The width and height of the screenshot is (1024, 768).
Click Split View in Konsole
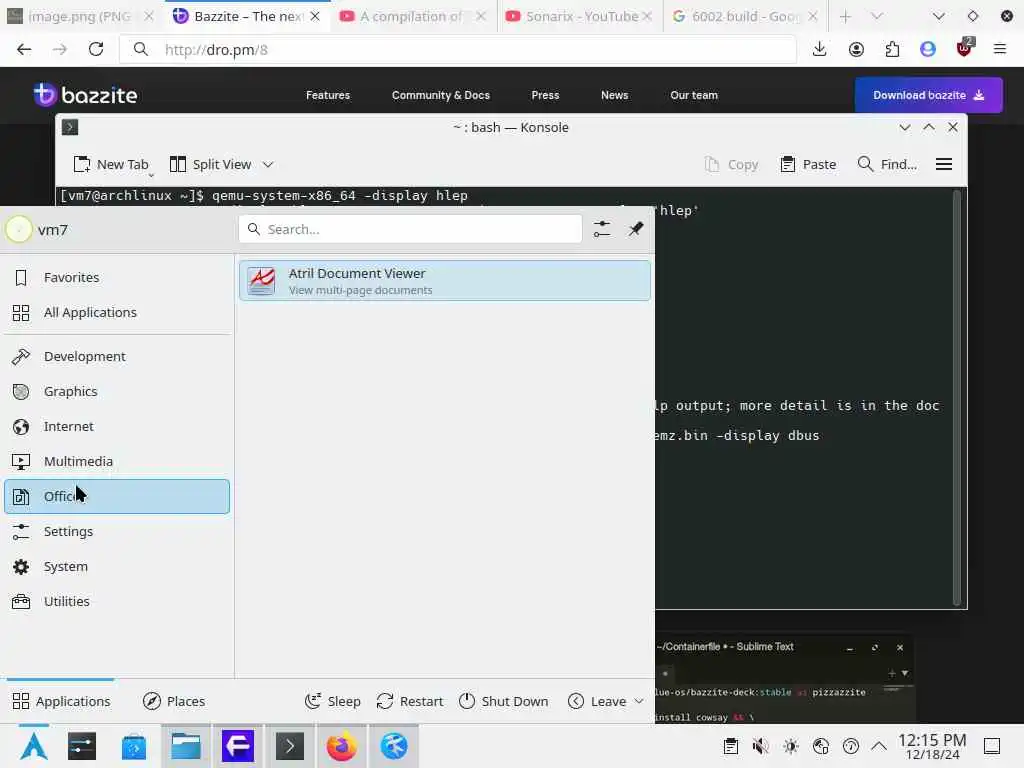[x=210, y=165]
